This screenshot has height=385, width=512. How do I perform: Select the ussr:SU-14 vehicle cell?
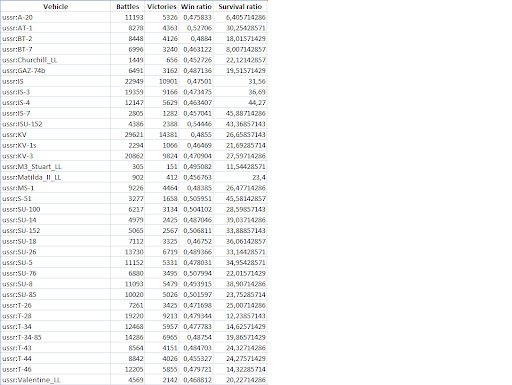tap(55, 220)
